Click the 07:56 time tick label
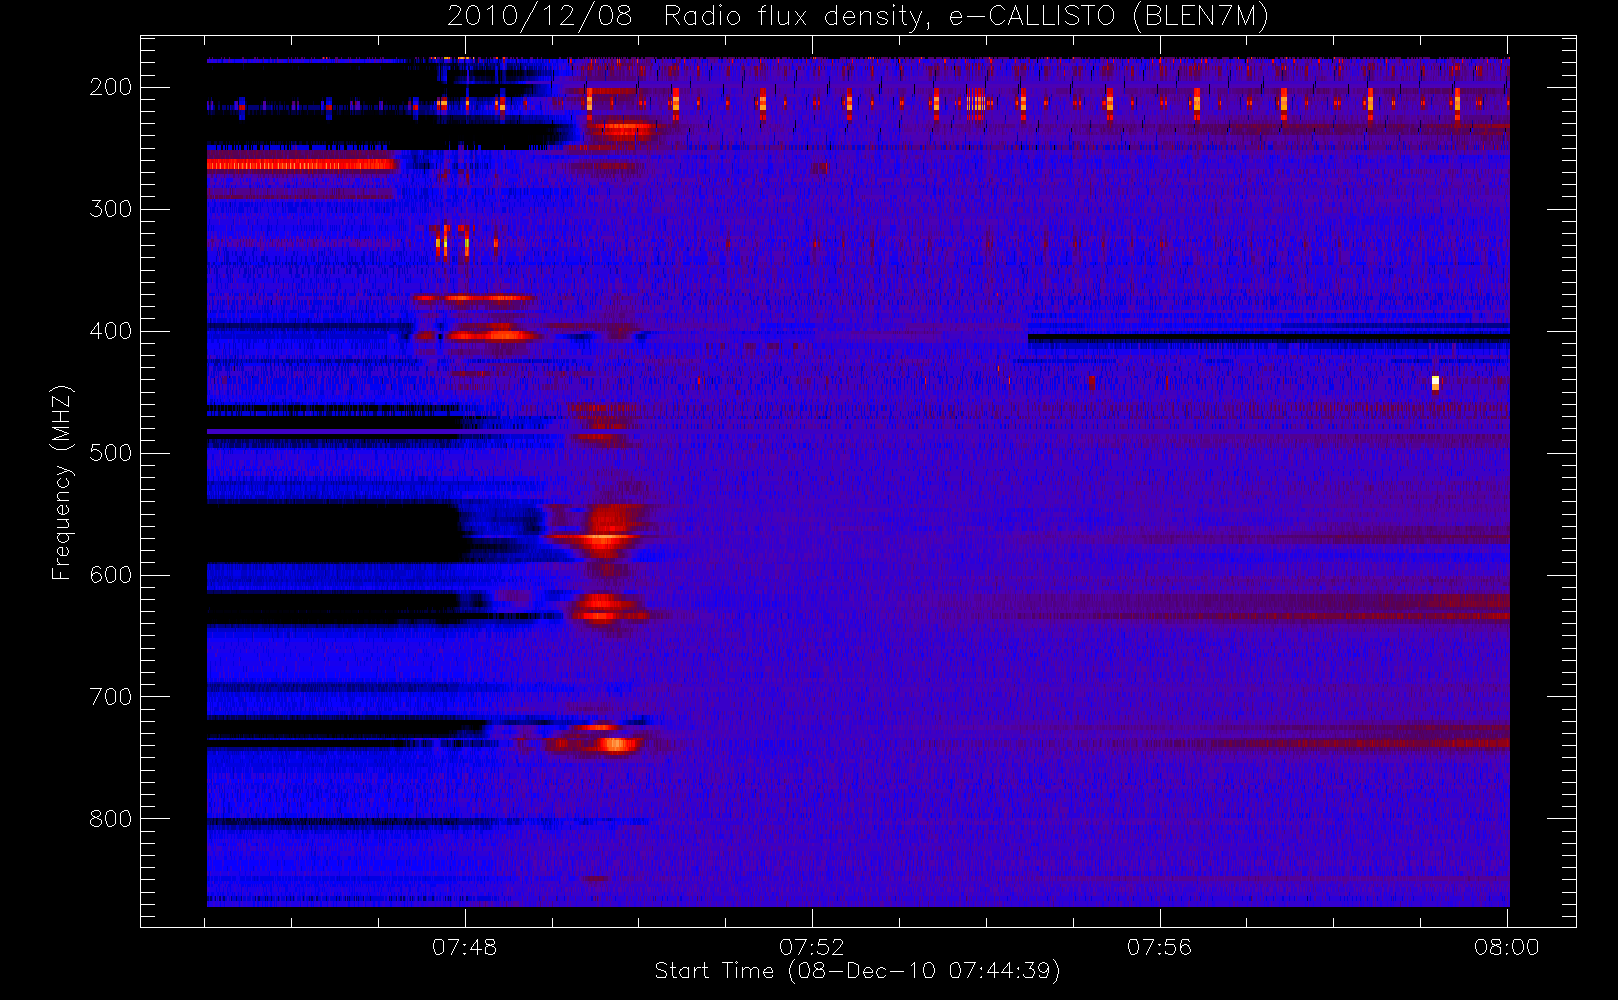Screen dimensions: 1618x1000 click(1159, 947)
